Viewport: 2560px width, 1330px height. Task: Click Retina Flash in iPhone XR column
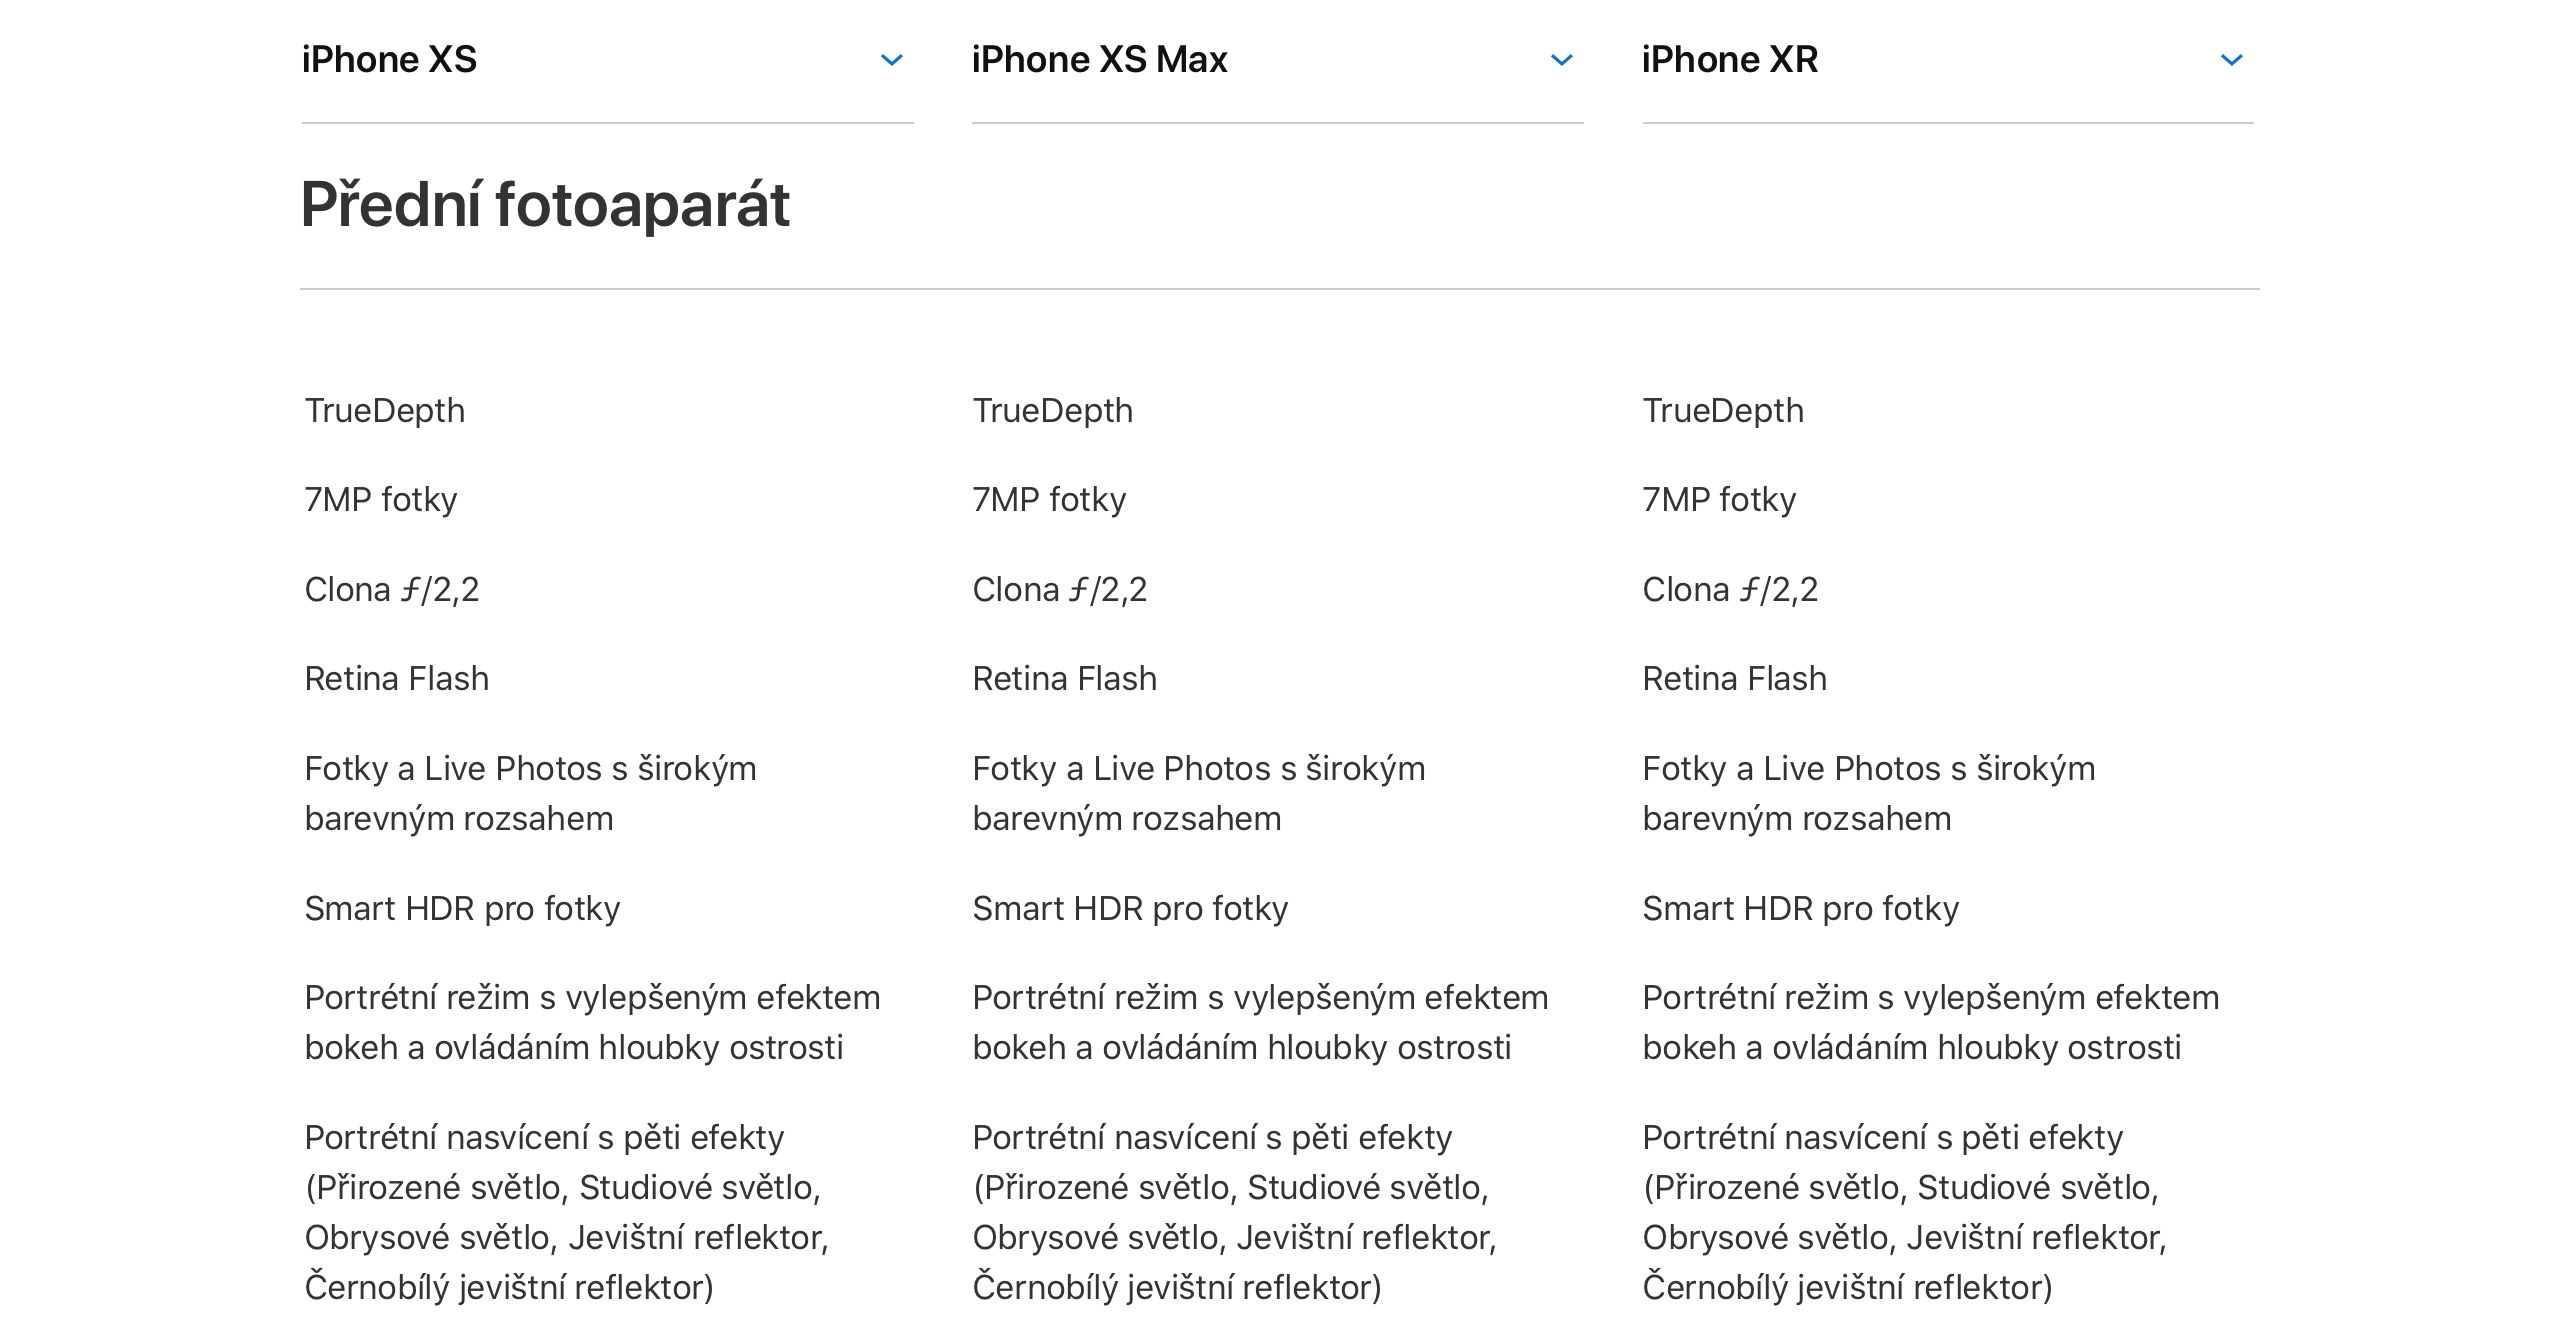1734,679
